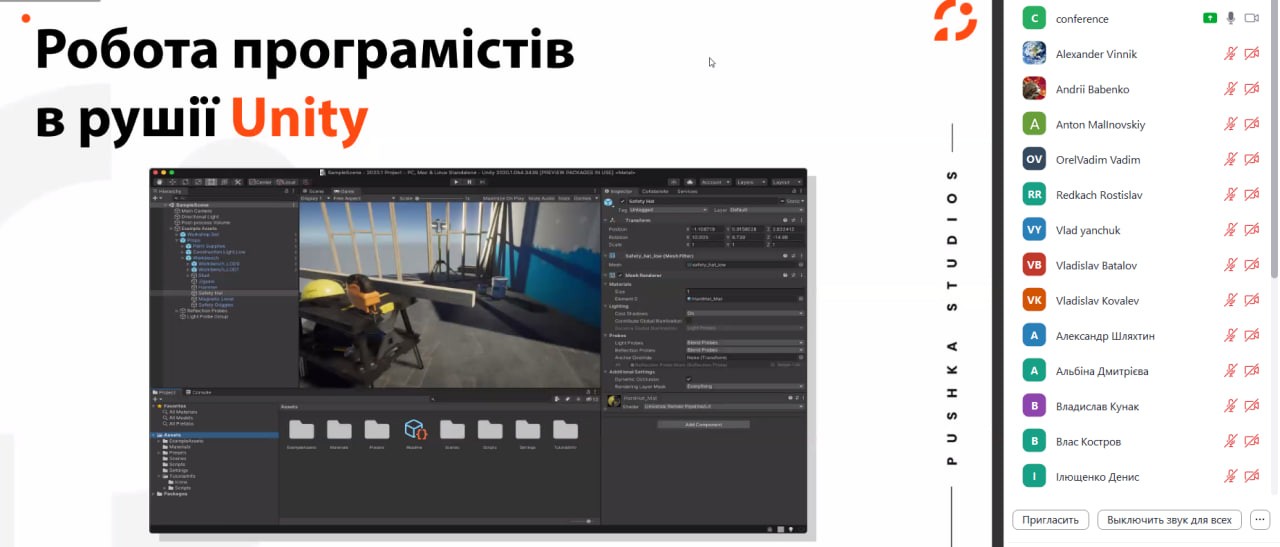This screenshot has height=547, width=1280.
Task: Click Maximize On Play in Game view
Action: pos(504,198)
